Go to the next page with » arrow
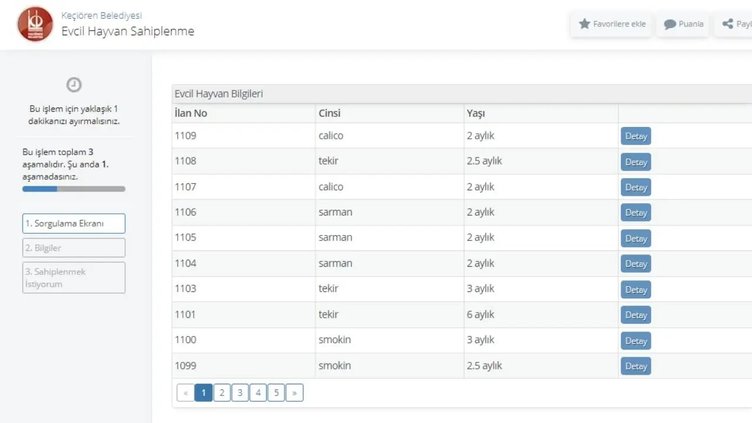The width and height of the screenshot is (752, 423). 294,393
